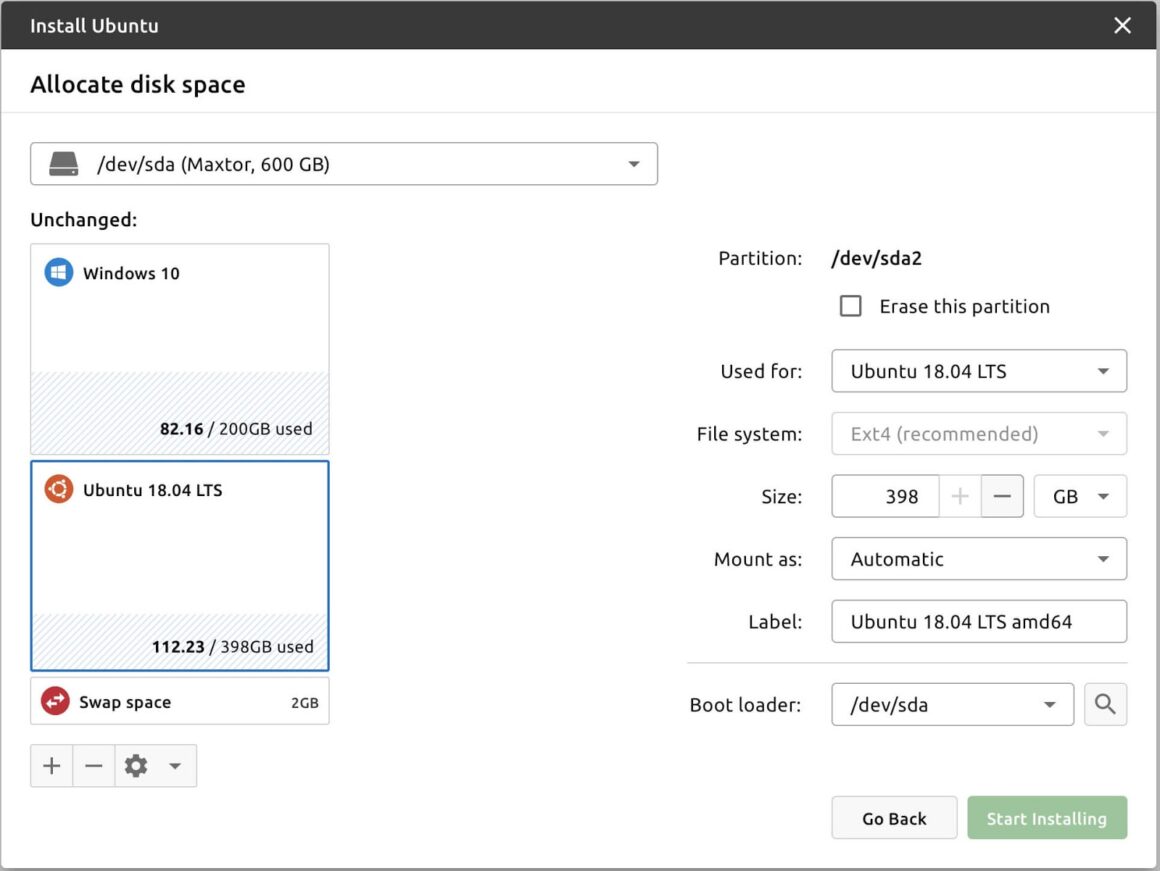This screenshot has height=871, width=1160.
Task: Click the Windows 10 logo icon
Action: click(x=58, y=272)
